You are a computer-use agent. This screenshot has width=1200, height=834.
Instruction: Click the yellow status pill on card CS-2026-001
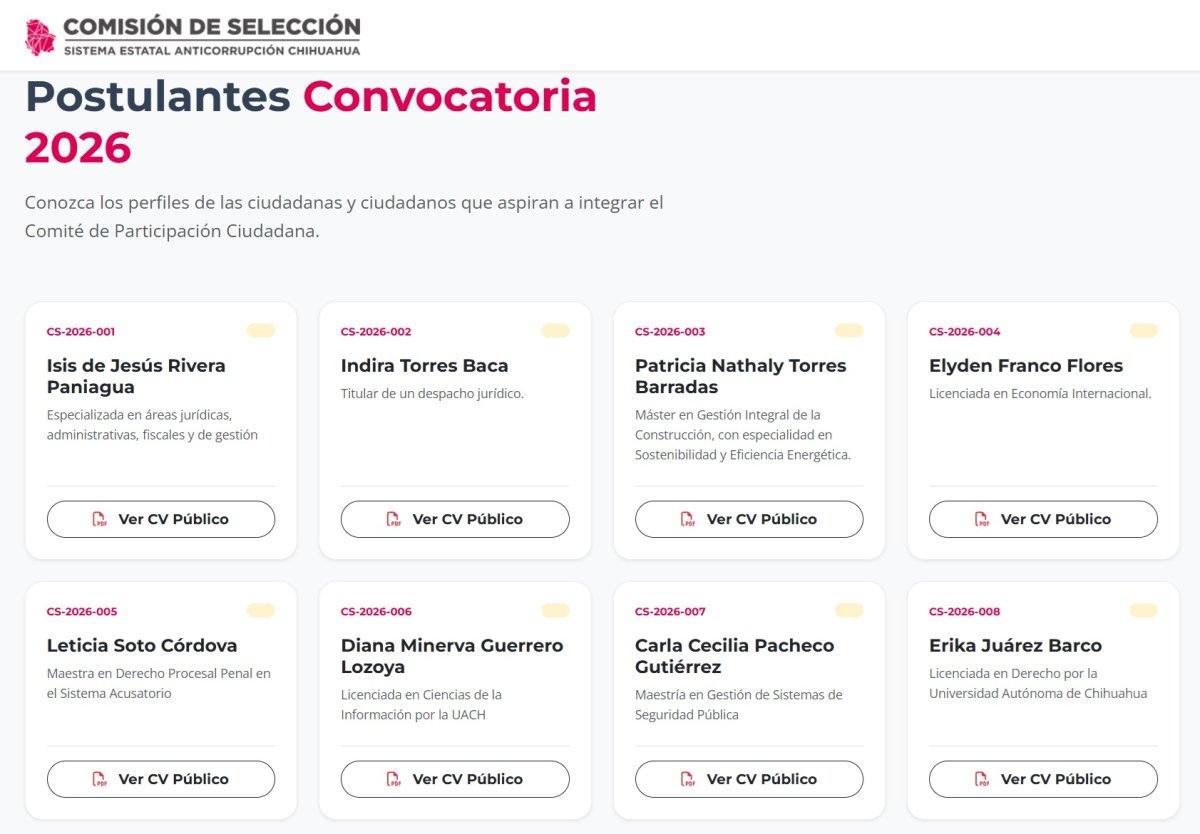tap(261, 331)
